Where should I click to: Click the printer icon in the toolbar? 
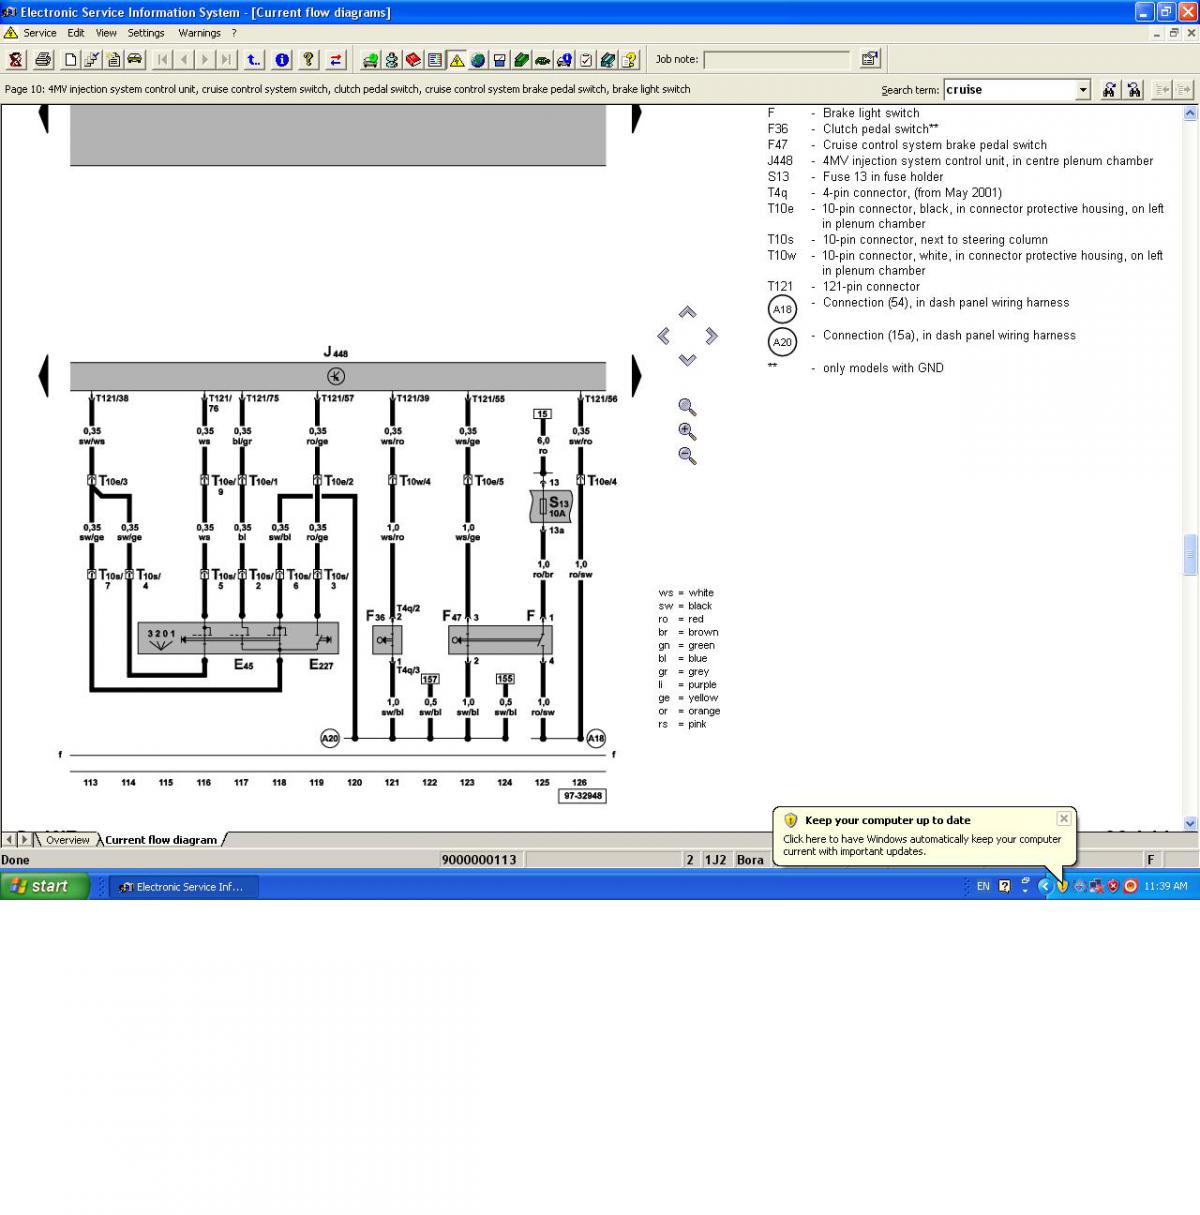[x=43, y=60]
